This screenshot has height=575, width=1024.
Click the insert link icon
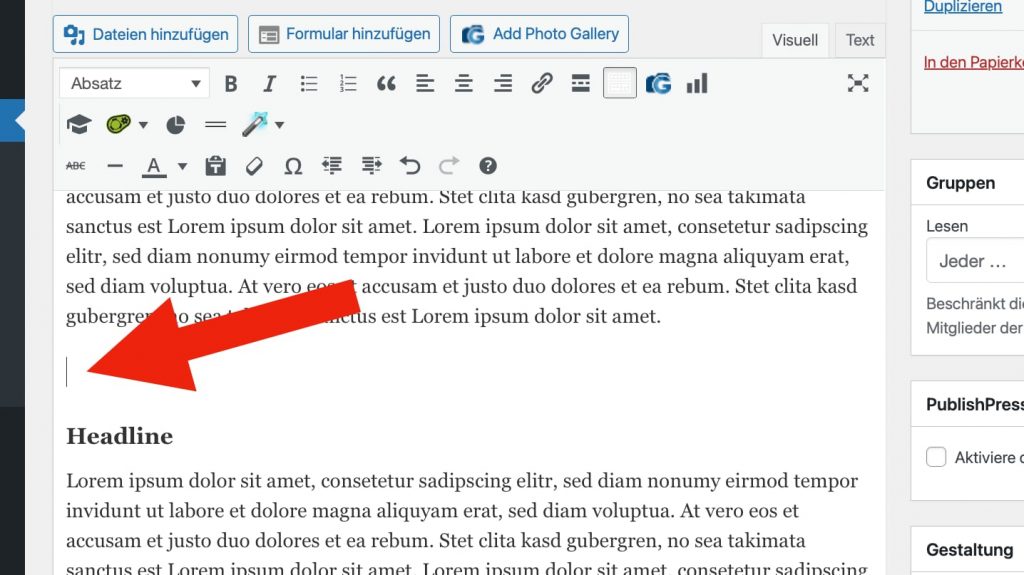(x=542, y=84)
